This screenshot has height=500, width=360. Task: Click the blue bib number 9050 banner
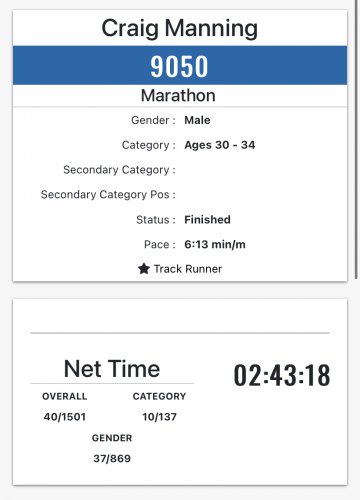[x=180, y=65]
